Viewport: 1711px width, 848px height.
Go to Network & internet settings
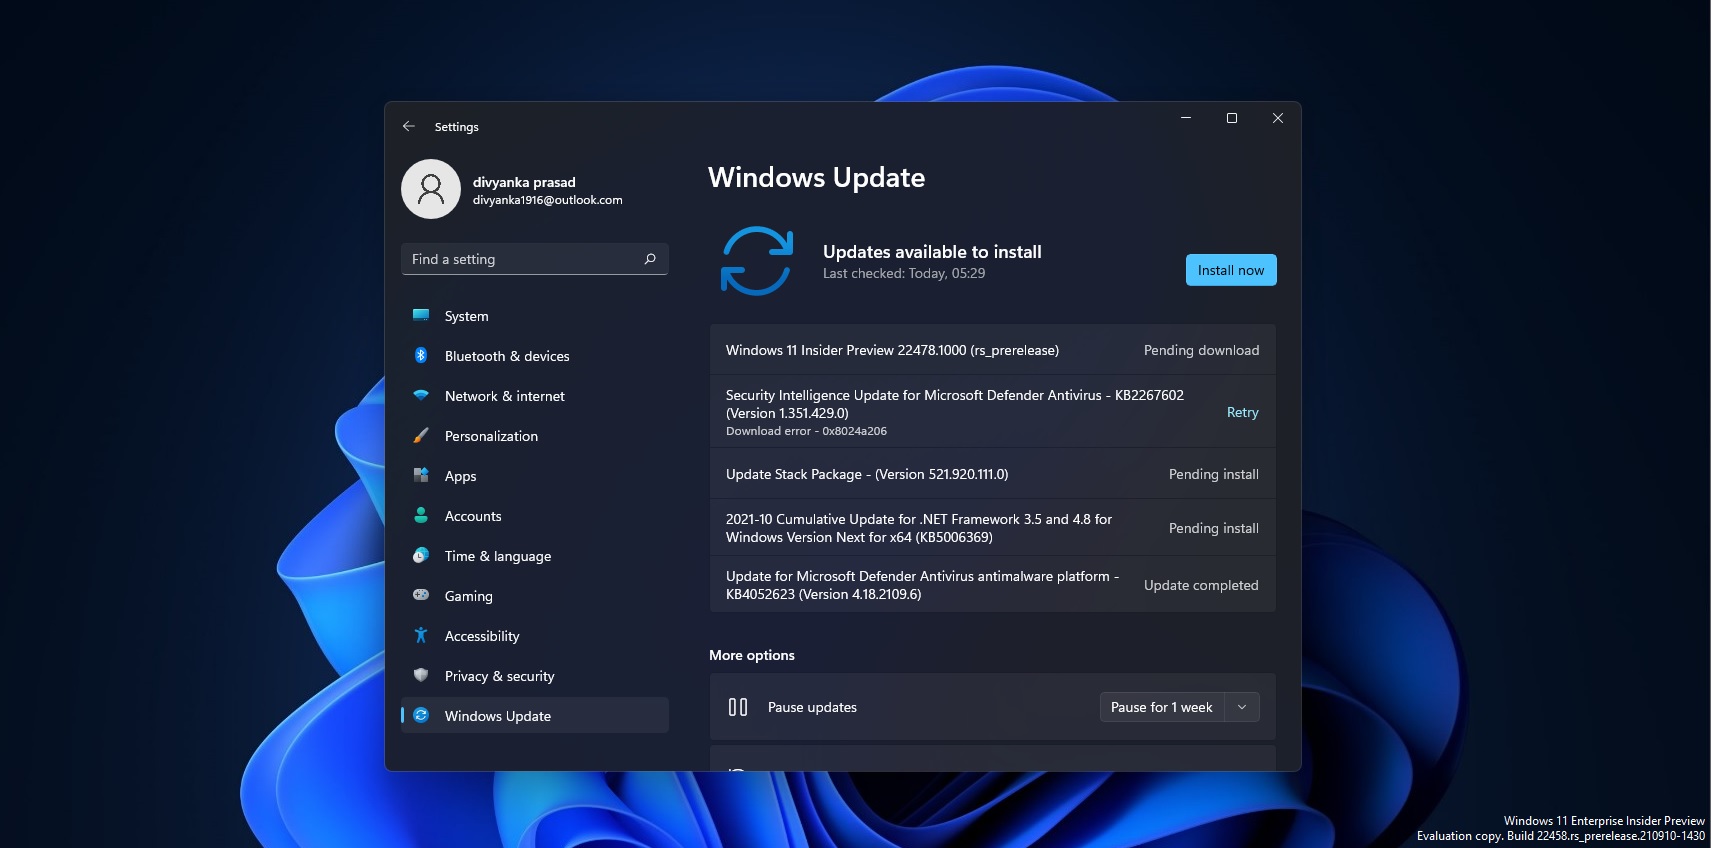535,396
